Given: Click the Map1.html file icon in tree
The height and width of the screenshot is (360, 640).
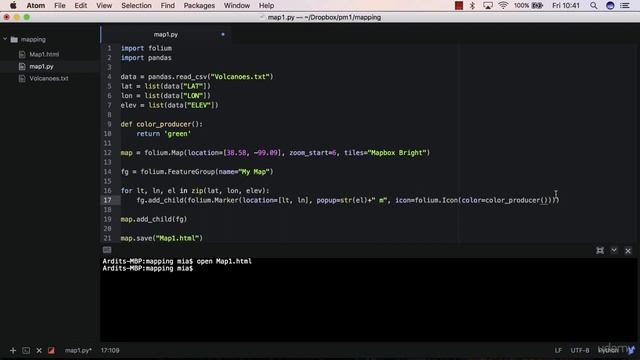Looking at the screenshot, I should click(x=22, y=54).
